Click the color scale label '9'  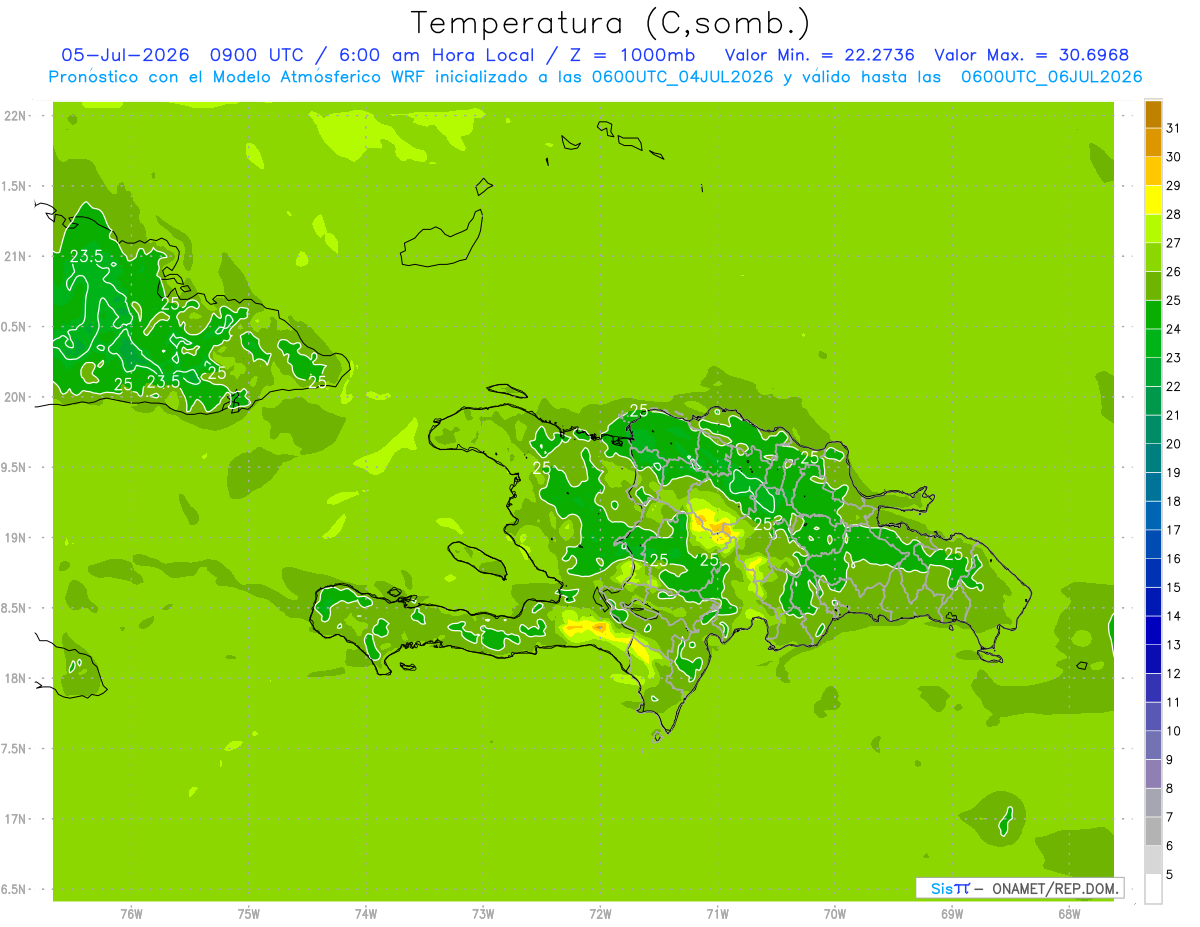click(1170, 760)
